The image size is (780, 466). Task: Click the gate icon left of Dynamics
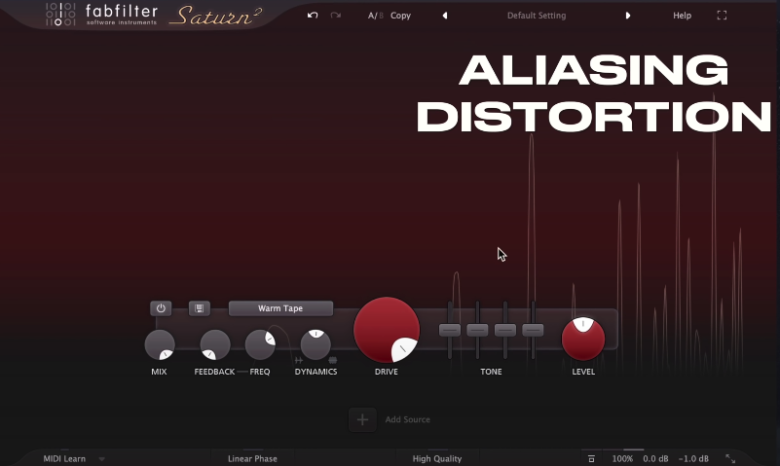click(x=298, y=360)
